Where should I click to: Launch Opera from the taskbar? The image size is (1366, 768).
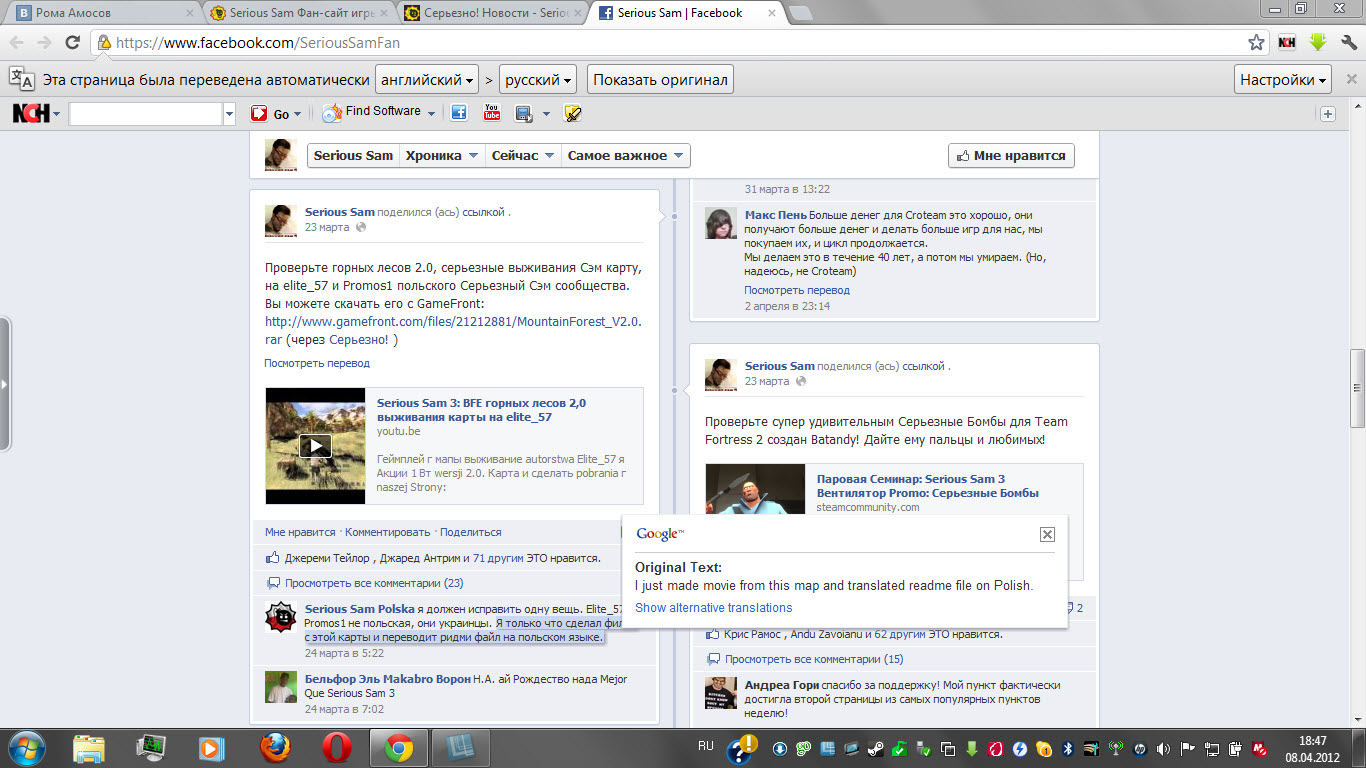pos(337,748)
